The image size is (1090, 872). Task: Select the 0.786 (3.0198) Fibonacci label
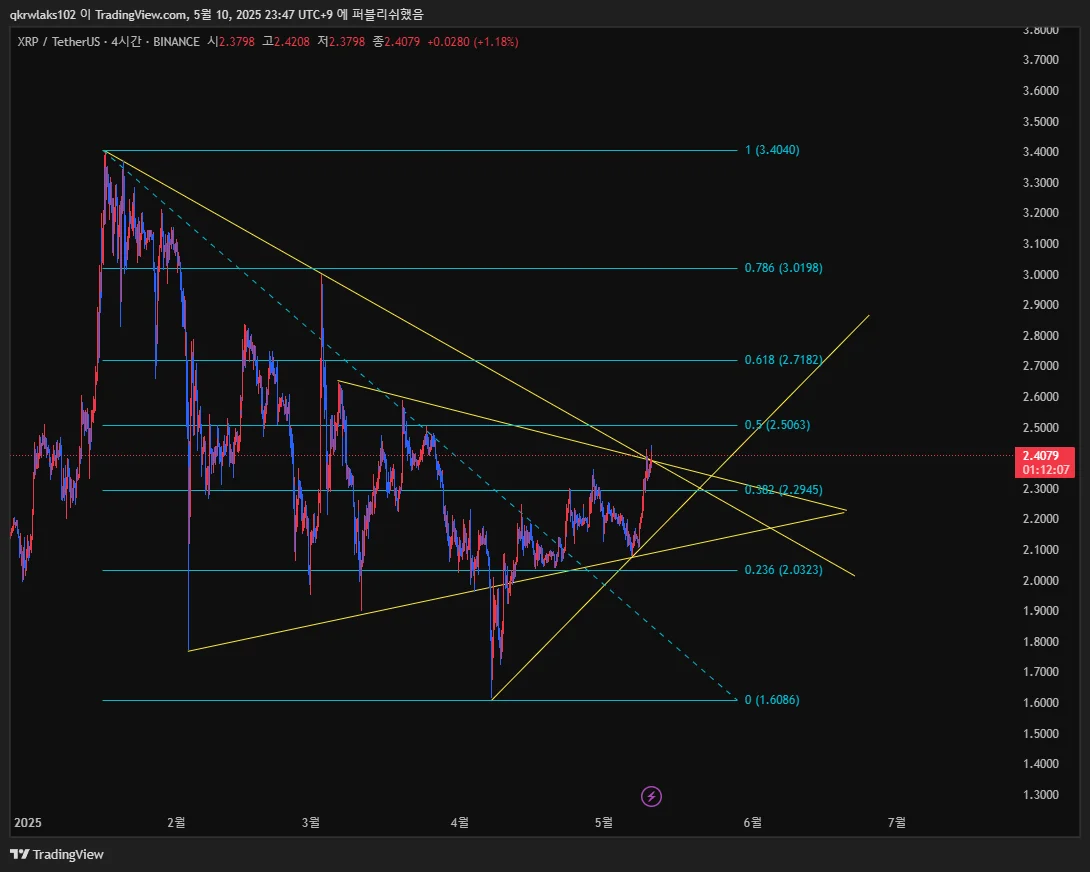(783, 268)
